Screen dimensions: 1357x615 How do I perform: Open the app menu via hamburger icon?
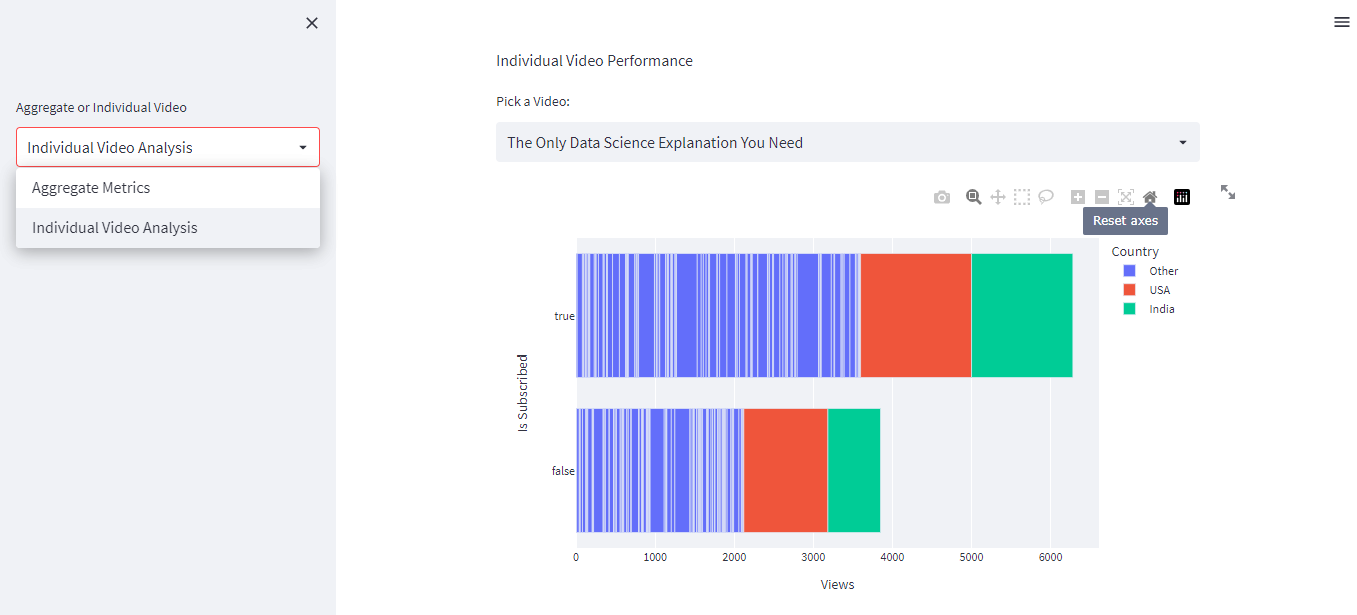(1341, 21)
